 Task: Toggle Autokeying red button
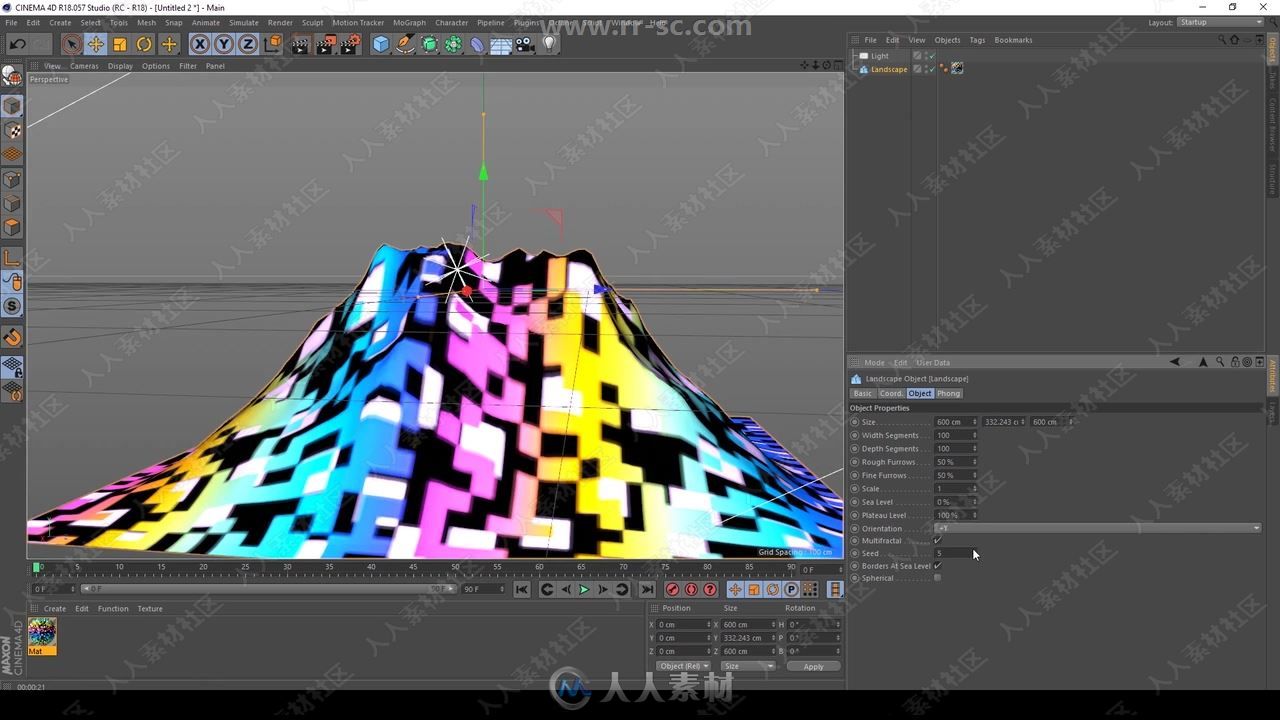(691, 590)
